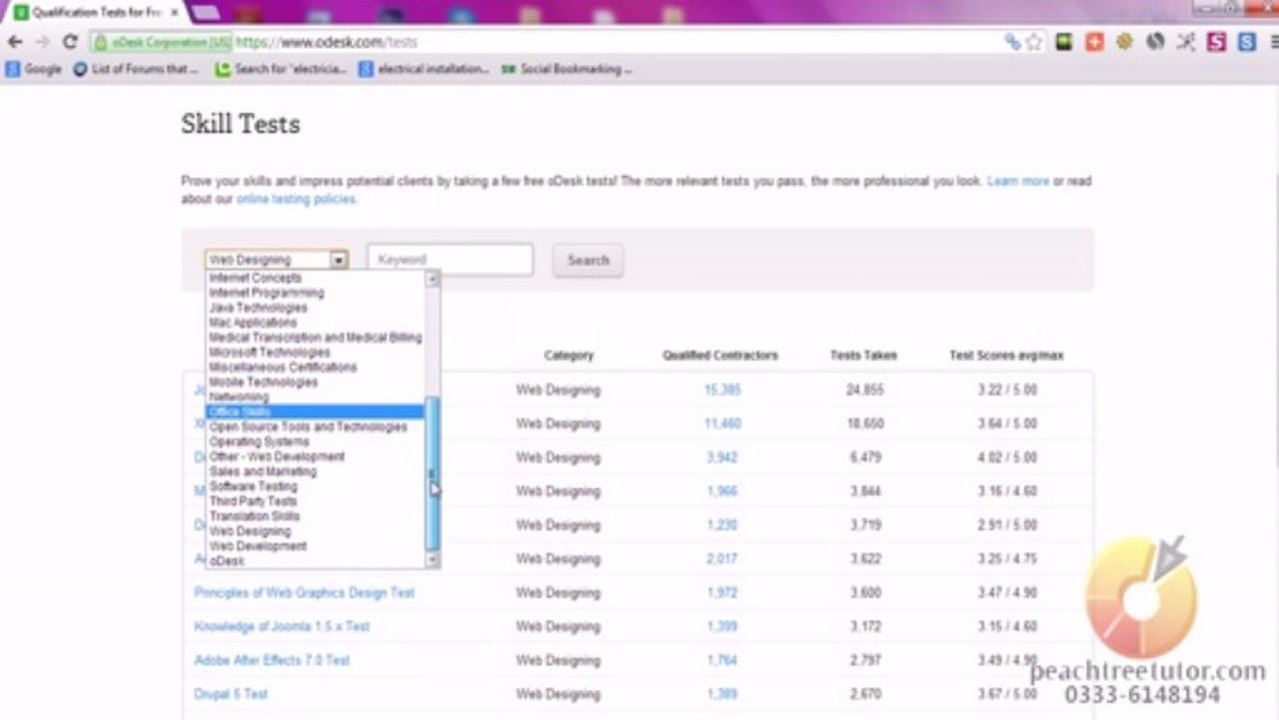Screen dimensions: 1279x720
Task: Bookmark this page with the star icon
Action: 1034,42
